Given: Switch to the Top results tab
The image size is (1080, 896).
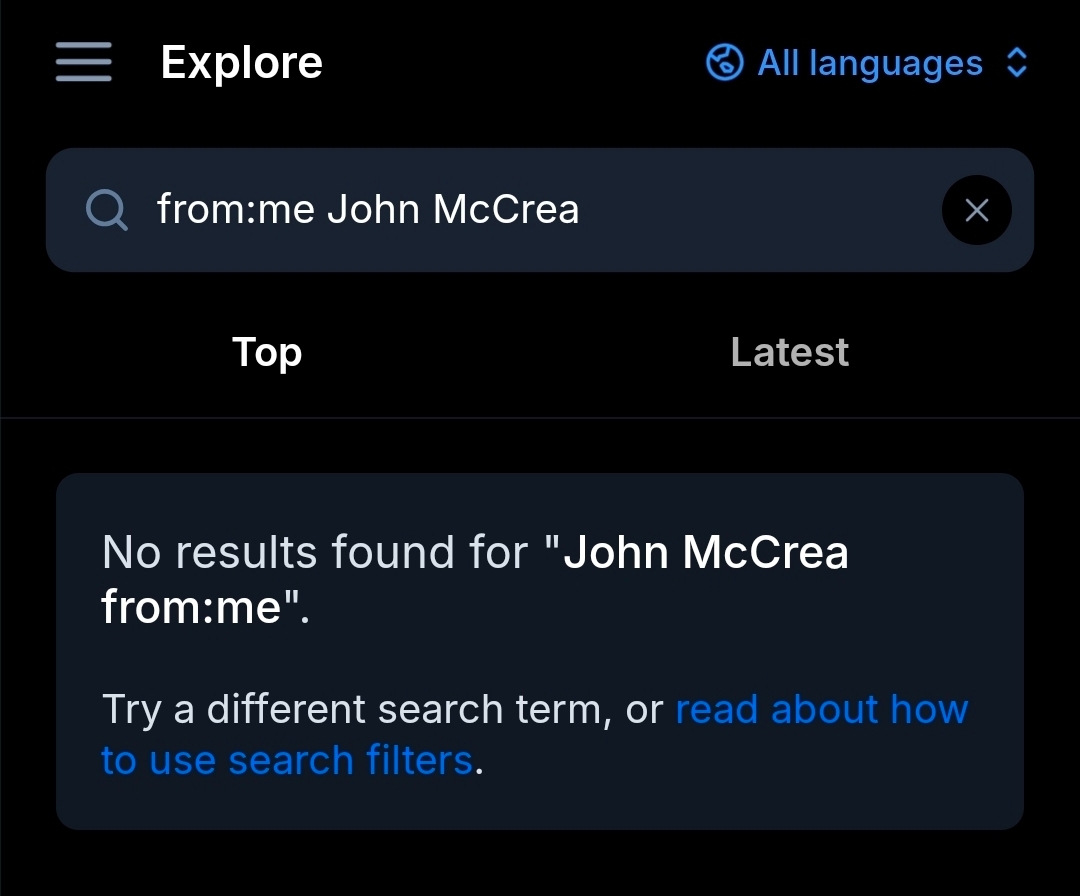Looking at the screenshot, I should 267,352.
